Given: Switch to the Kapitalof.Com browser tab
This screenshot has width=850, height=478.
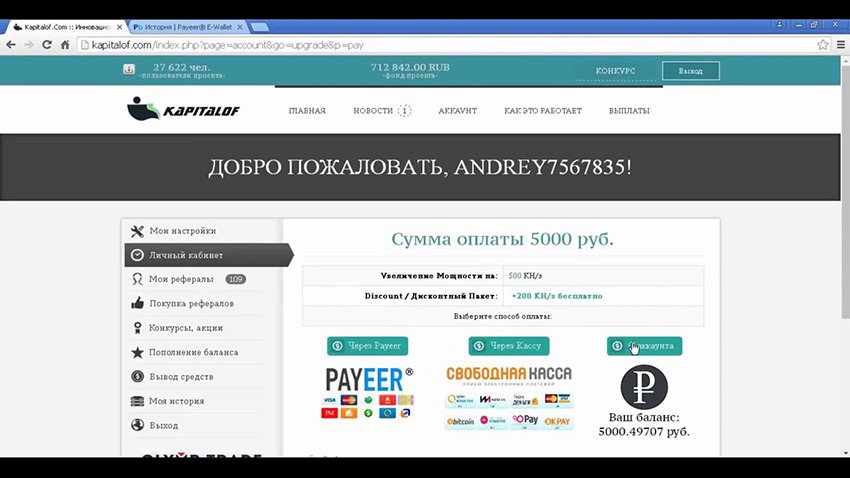Looking at the screenshot, I should [65, 27].
